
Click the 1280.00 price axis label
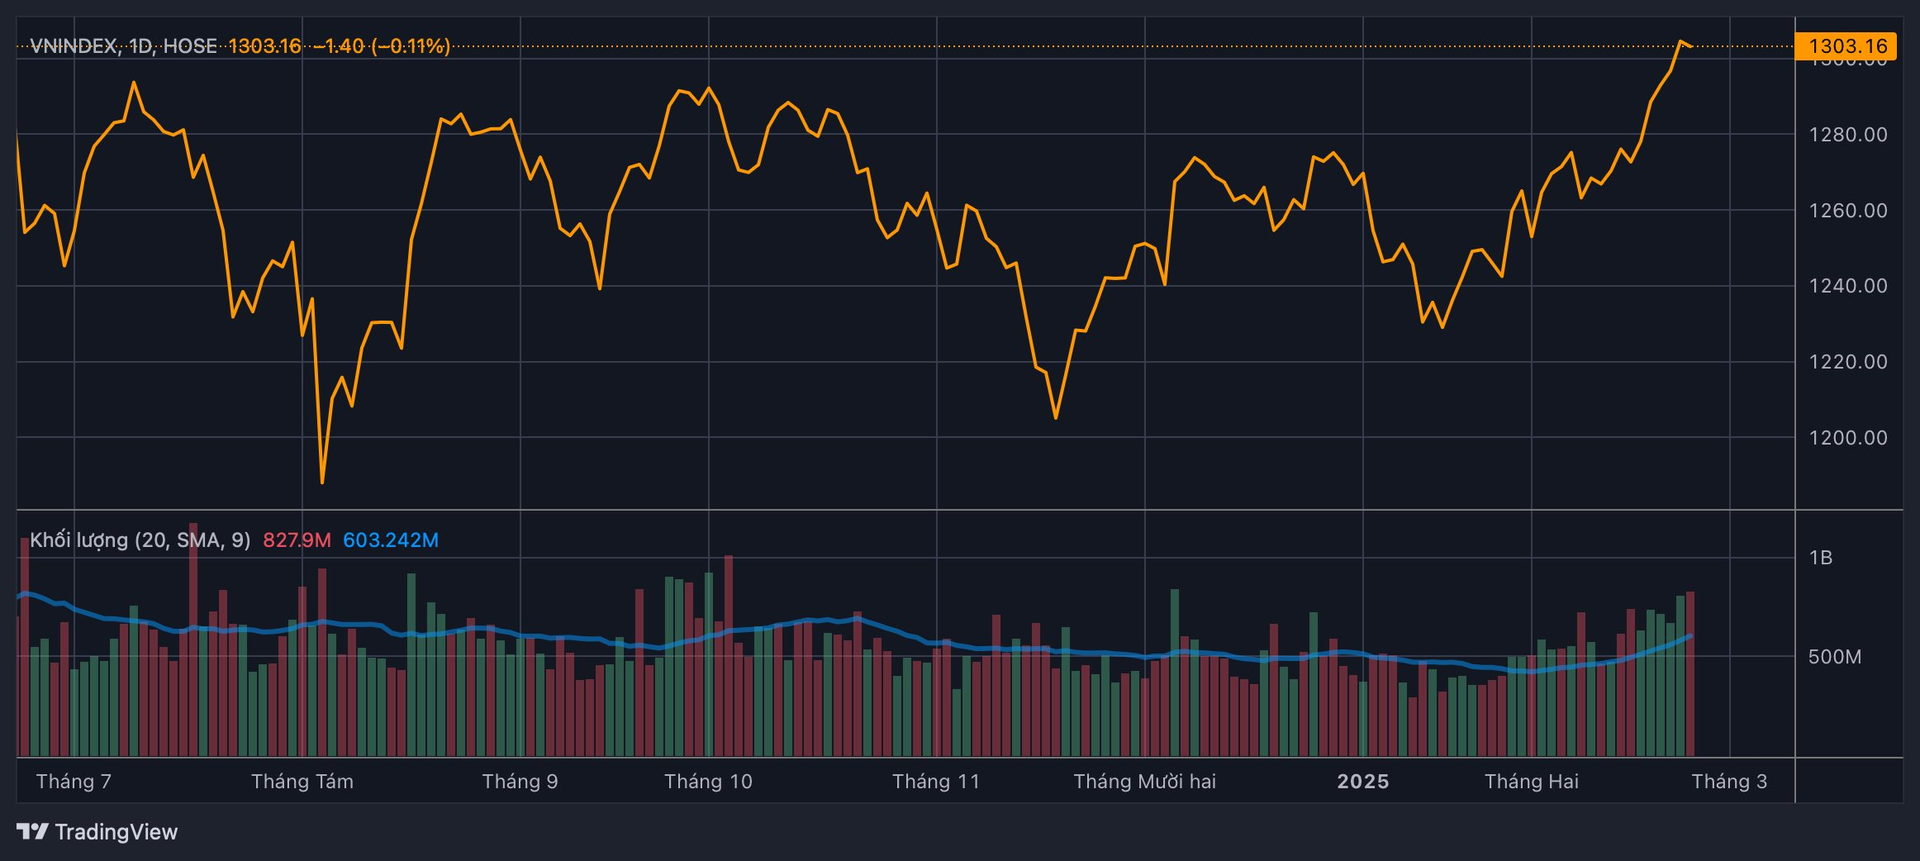pos(1848,134)
